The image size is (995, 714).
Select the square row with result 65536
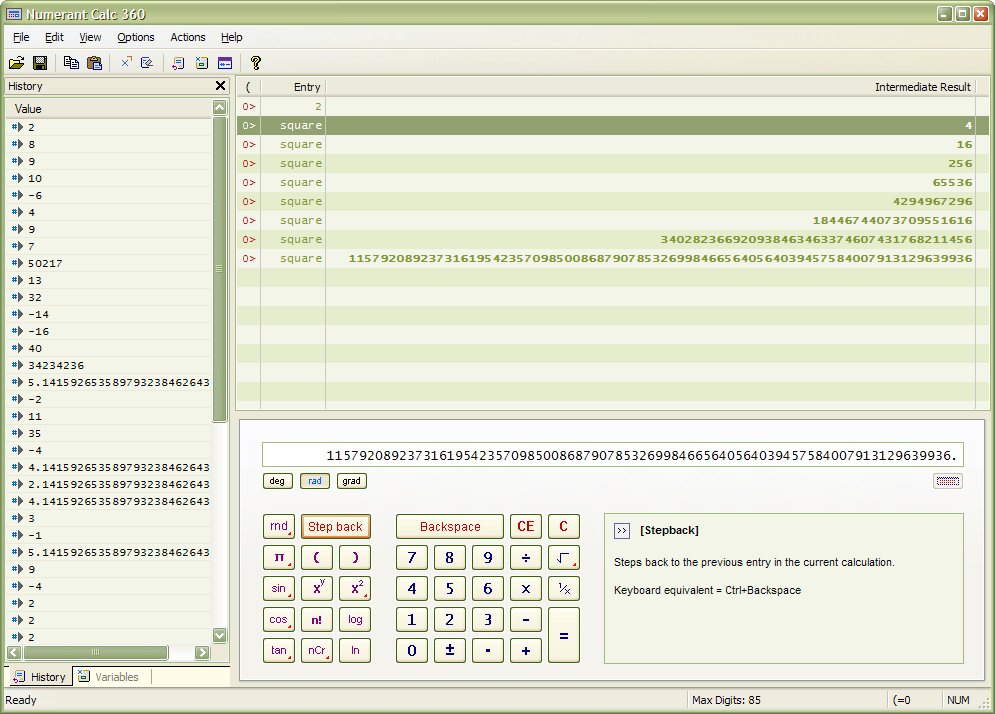613,182
